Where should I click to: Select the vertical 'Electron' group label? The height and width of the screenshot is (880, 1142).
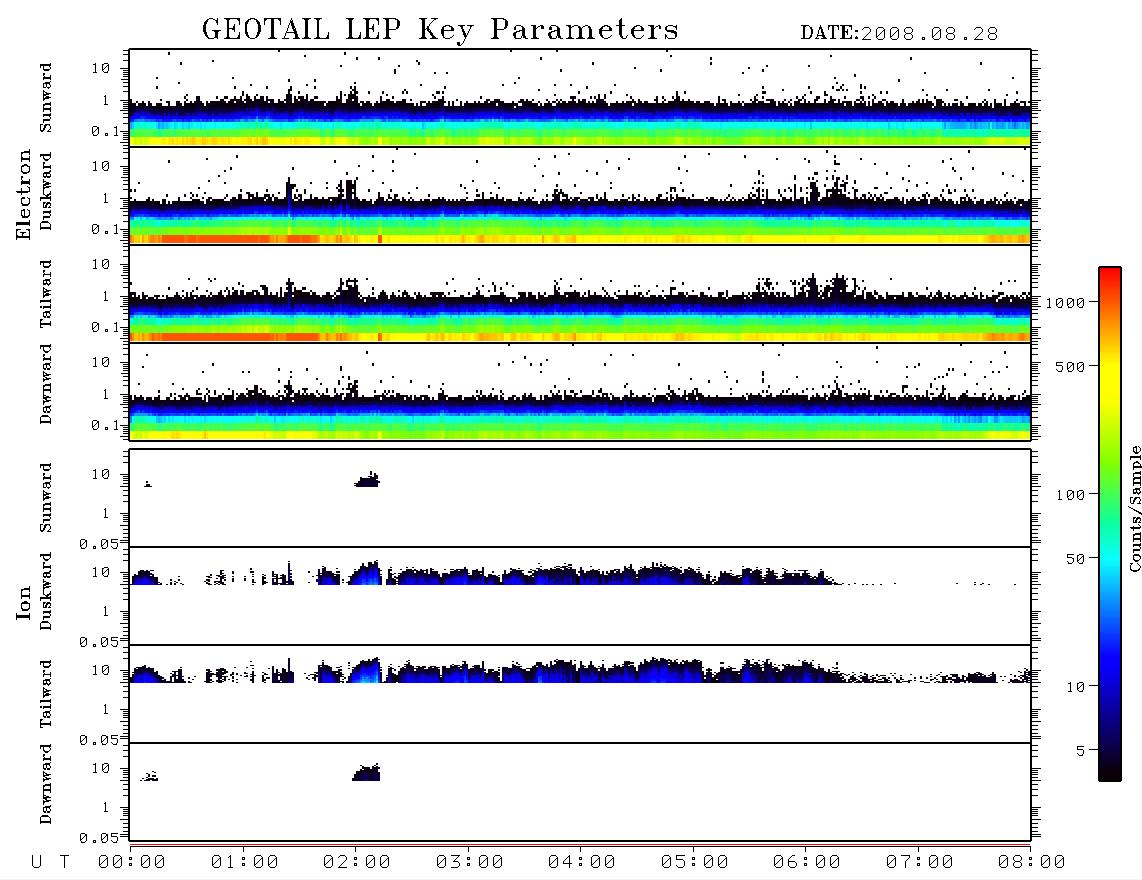(23, 194)
